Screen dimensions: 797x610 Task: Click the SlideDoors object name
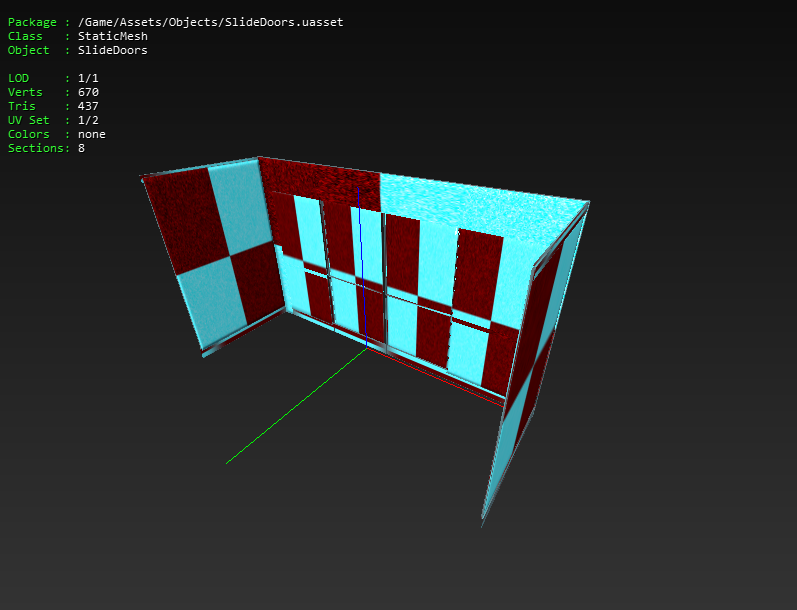pyautogui.click(x=113, y=50)
